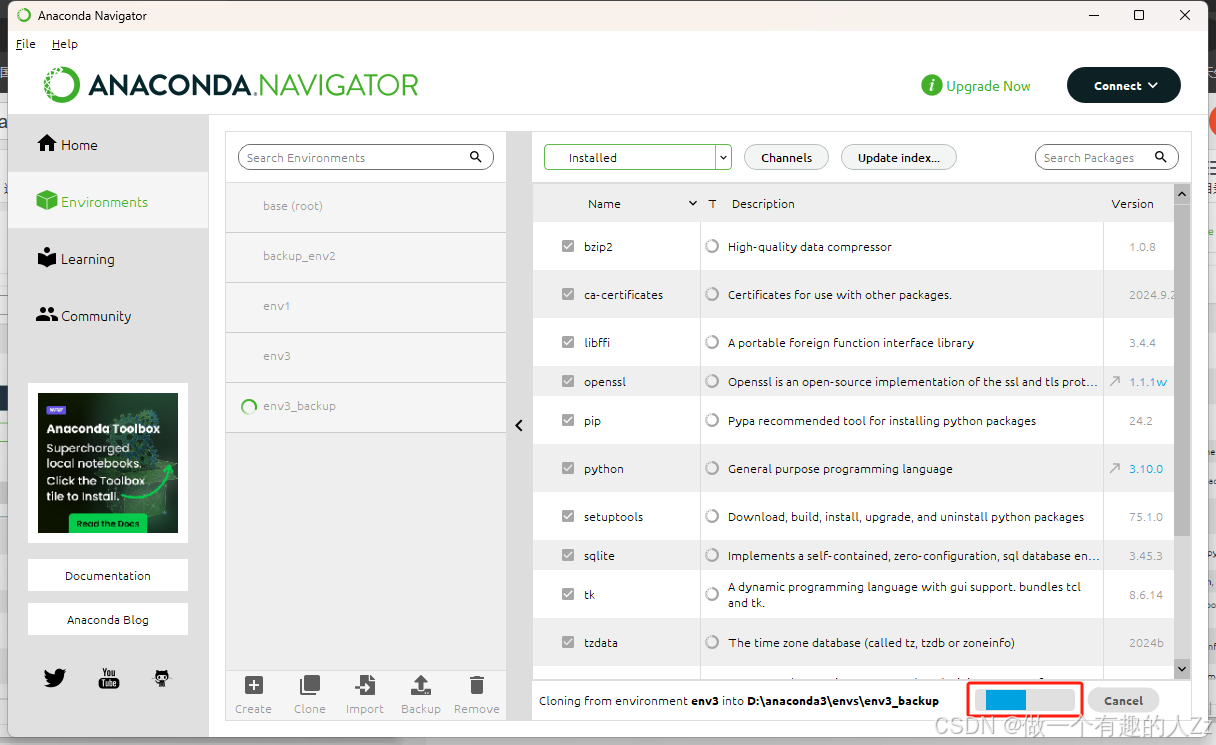The width and height of the screenshot is (1216, 745).
Task: Select the env1 environment
Action: 366,306
